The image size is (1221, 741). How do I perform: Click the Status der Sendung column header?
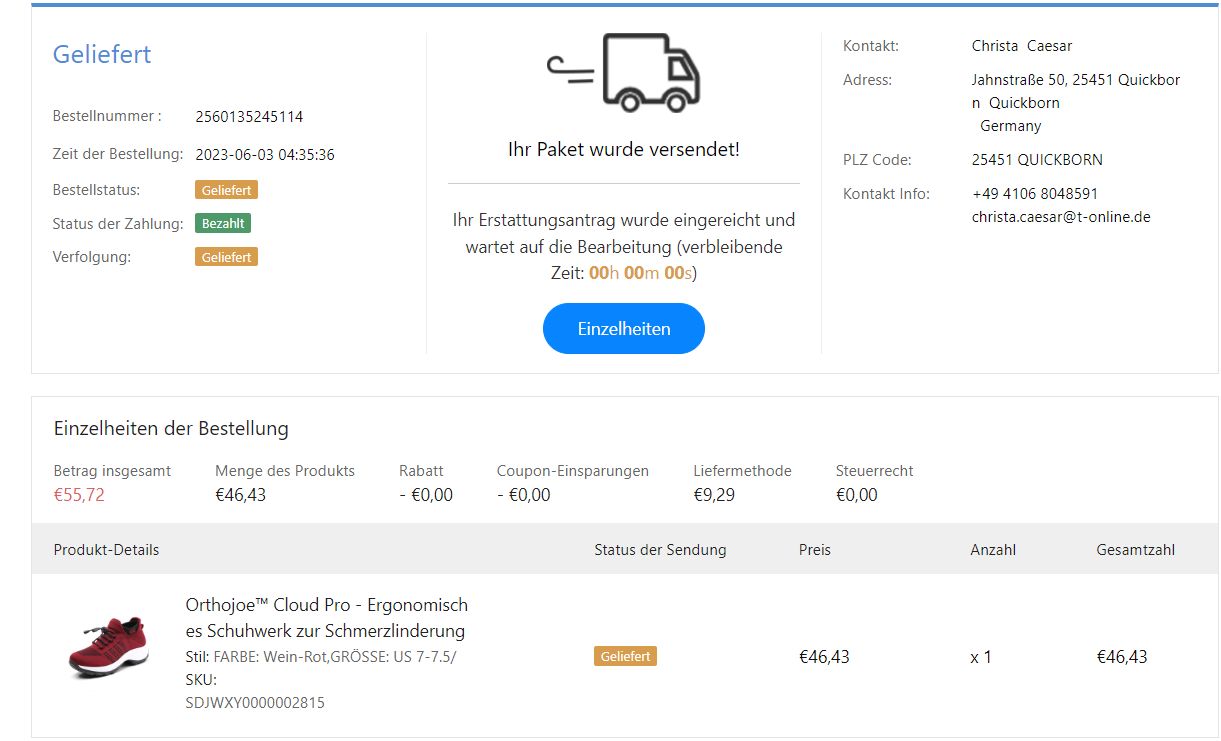coord(660,550)
